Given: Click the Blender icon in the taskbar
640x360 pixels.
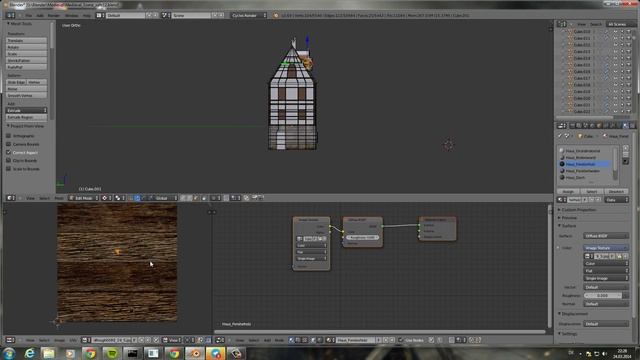Looking at the screenshot, I should pyautogui.click(x=195, y=353).
